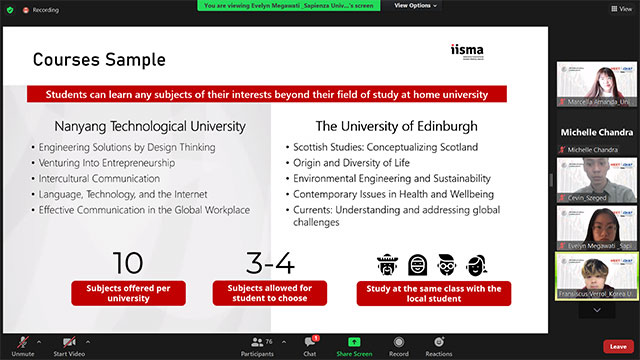640x360 pixels.
Task: Click the ponytail girl person icon
Action: (476, 264)
